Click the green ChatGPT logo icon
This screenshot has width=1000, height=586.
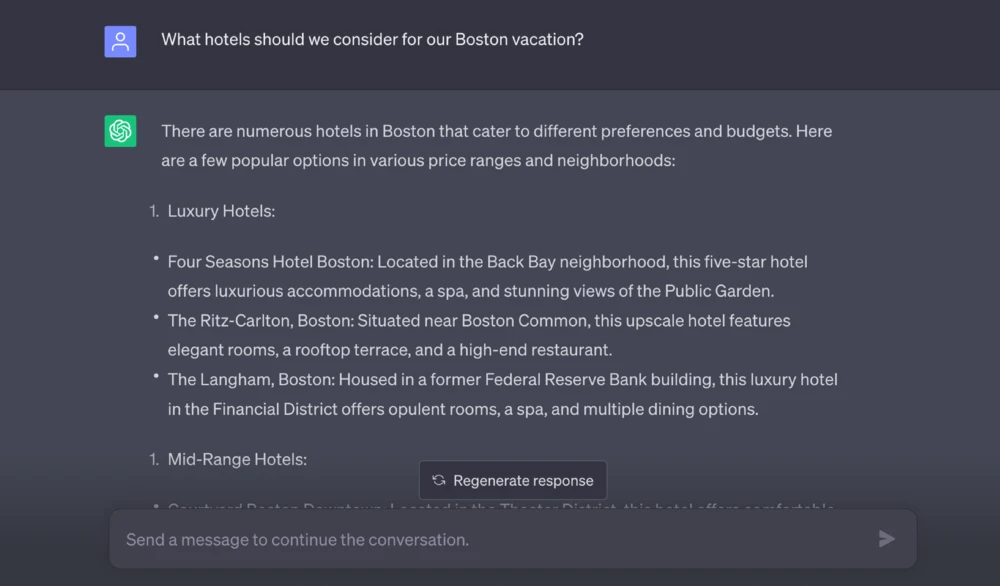[120, 131]
